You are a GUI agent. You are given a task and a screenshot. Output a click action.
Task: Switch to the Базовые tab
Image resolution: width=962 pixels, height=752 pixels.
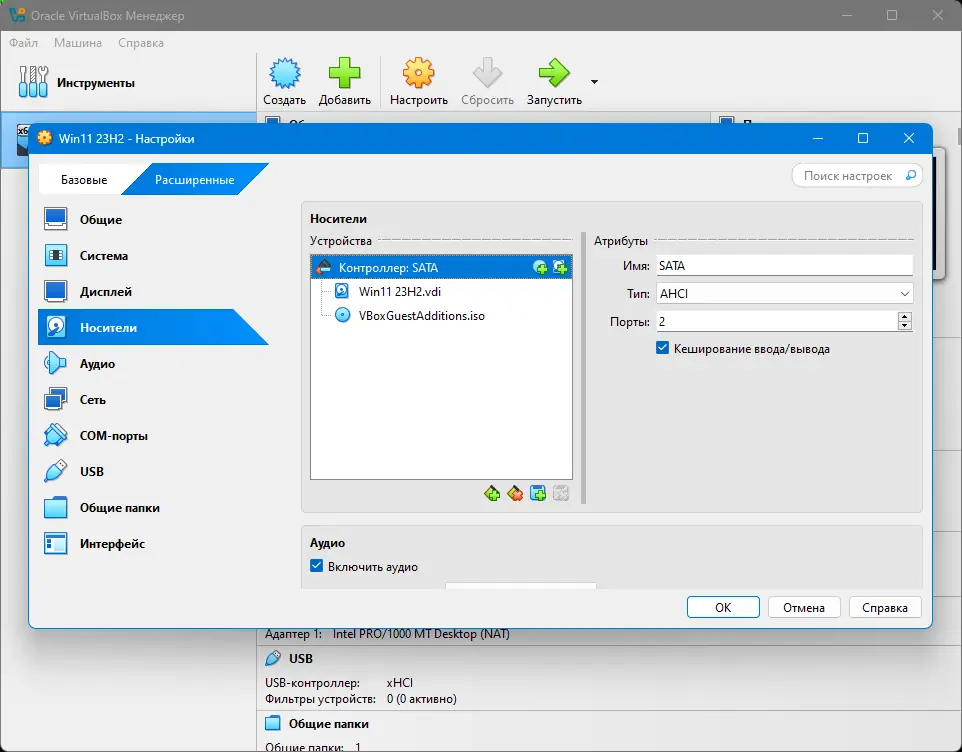click(x=84, y=180)
